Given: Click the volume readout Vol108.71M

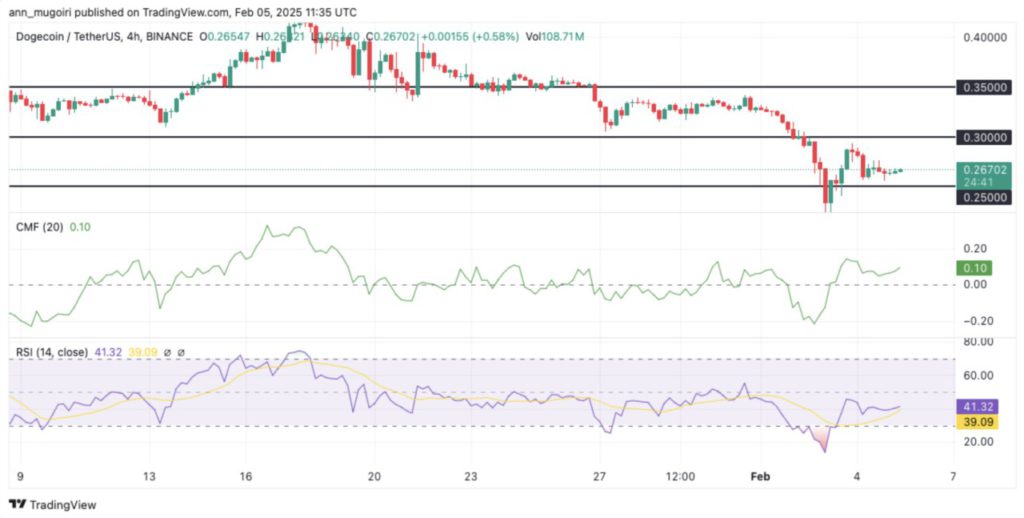Looking at the screenshot, I should [555, 37].
